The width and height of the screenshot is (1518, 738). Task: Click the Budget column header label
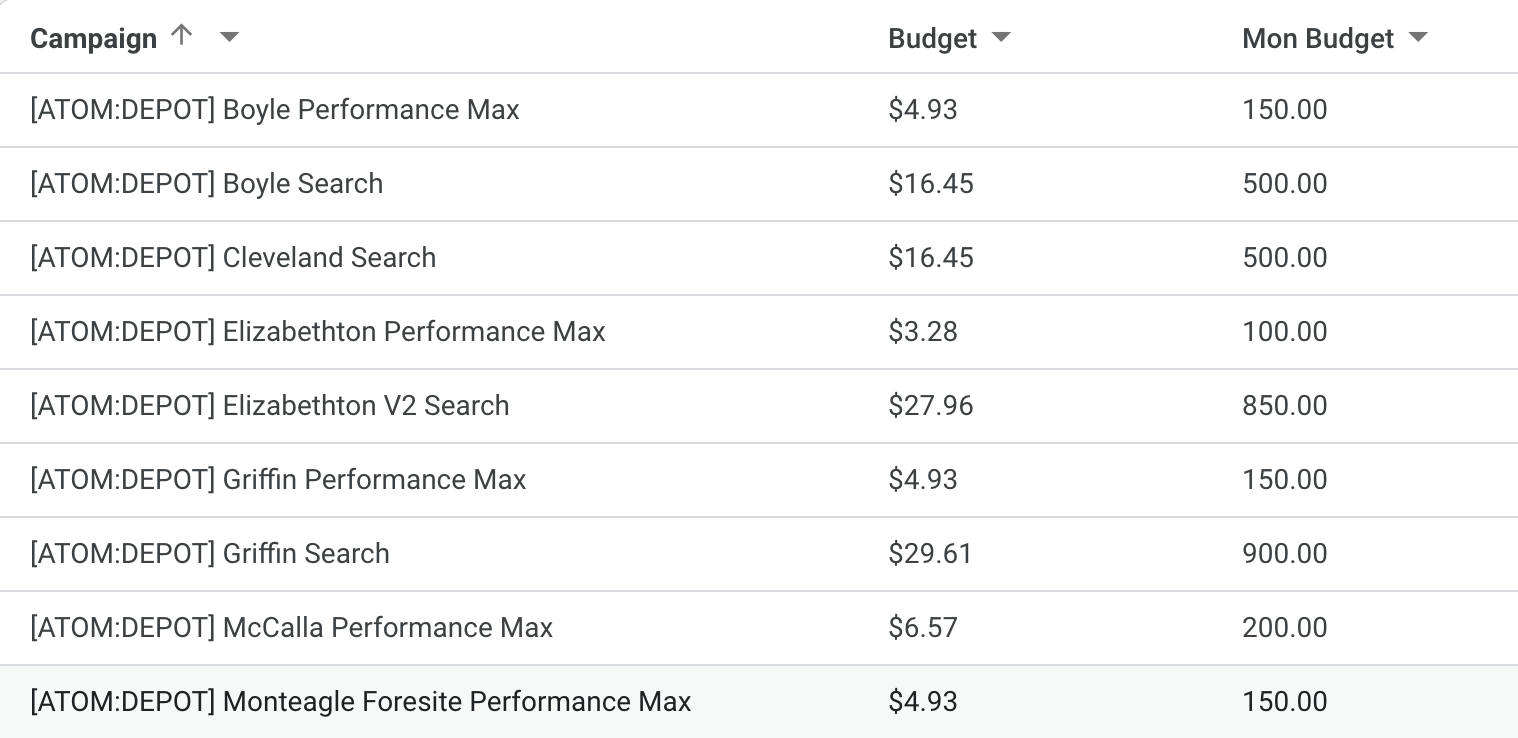point(932,39)
